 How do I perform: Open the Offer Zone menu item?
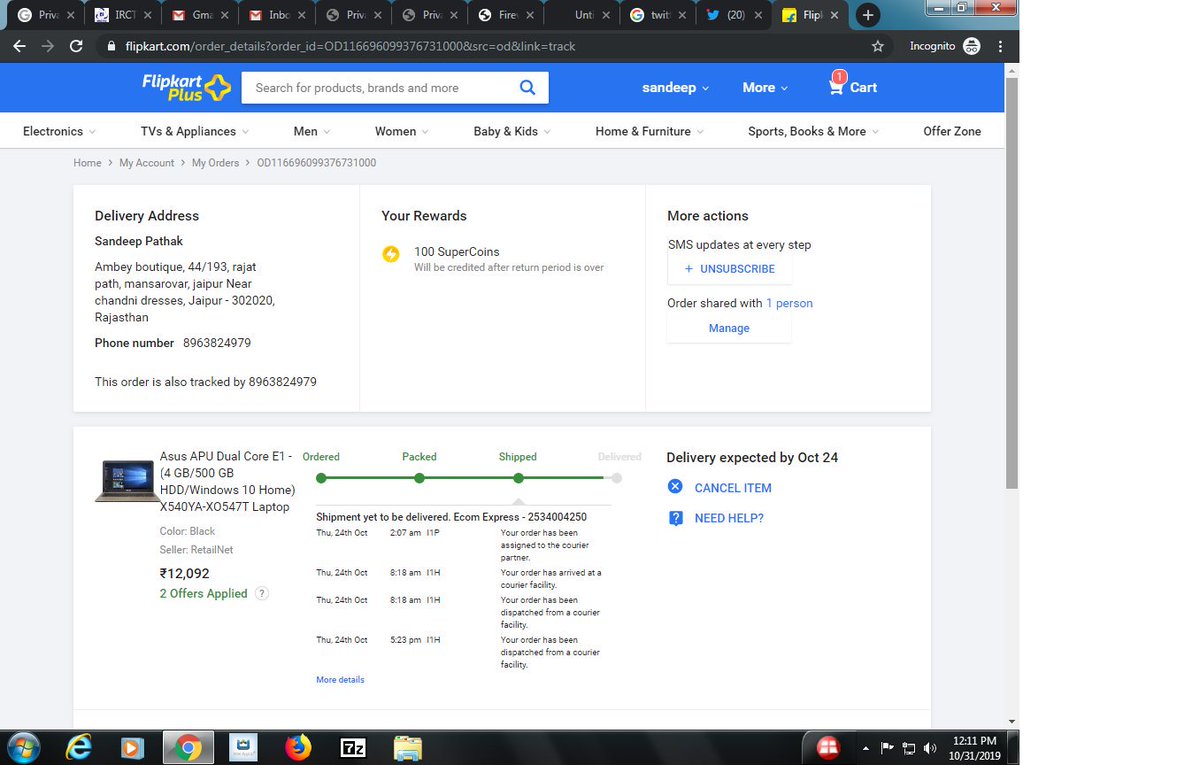pyautogui.click(x=952, y=131)
